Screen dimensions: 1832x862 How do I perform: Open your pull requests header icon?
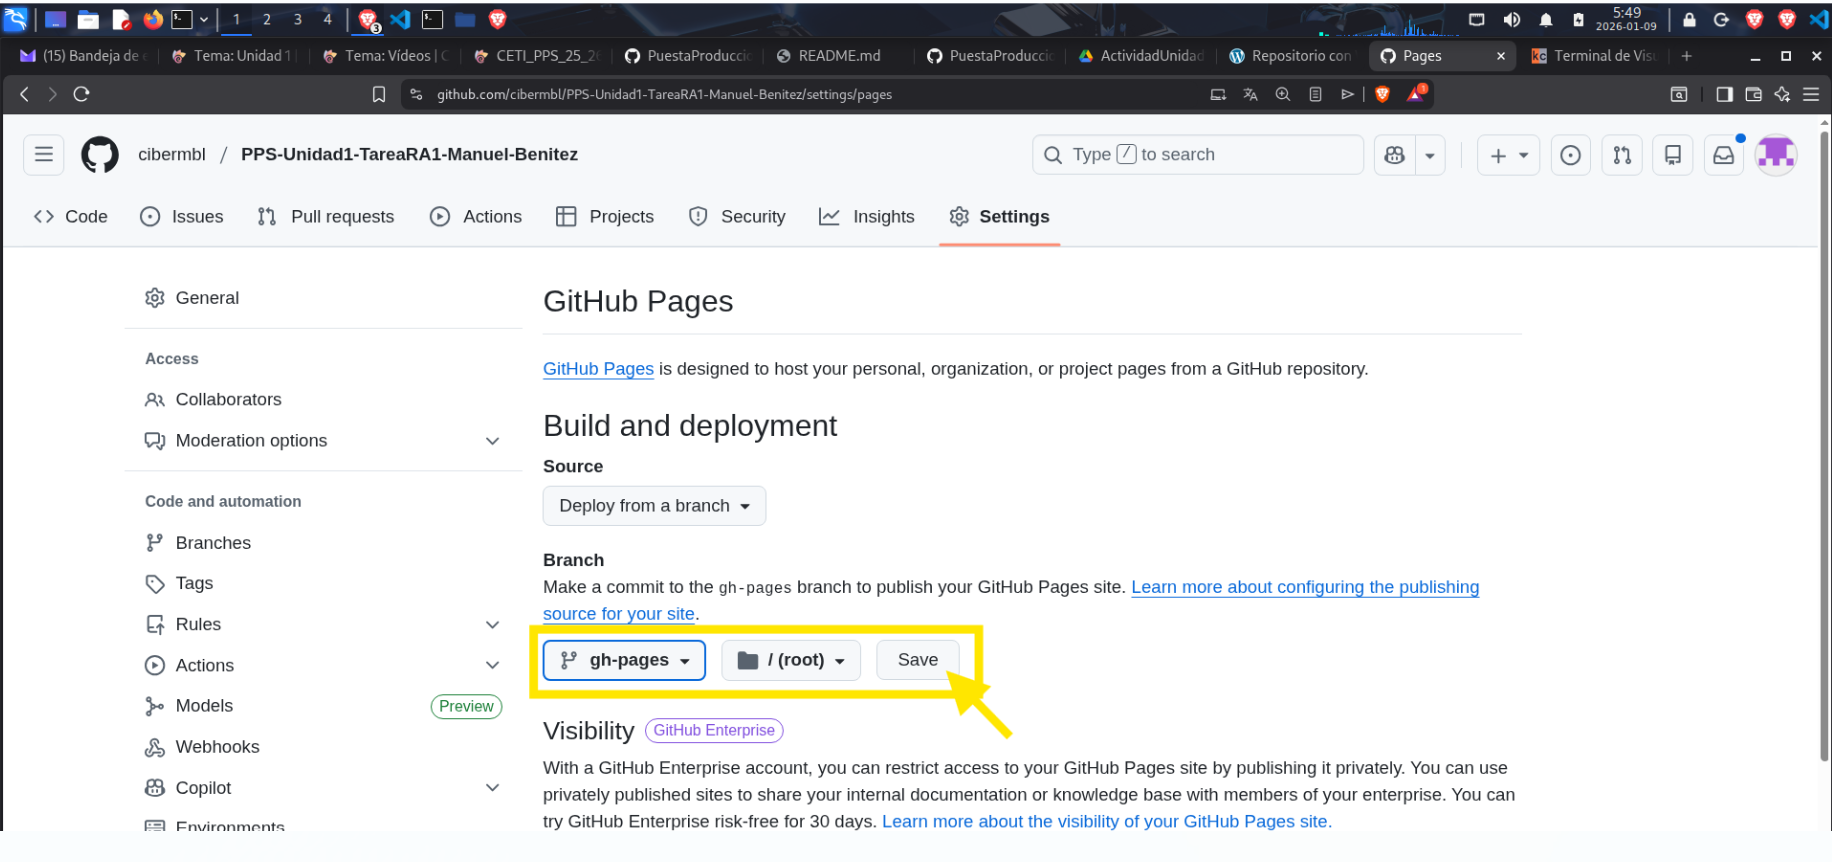[1622, 155]
